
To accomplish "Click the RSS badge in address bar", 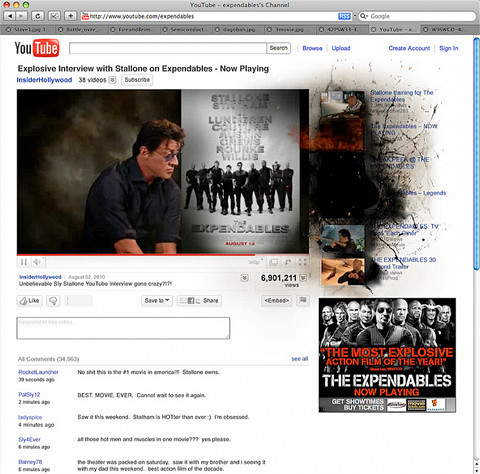I will point(344,16).
